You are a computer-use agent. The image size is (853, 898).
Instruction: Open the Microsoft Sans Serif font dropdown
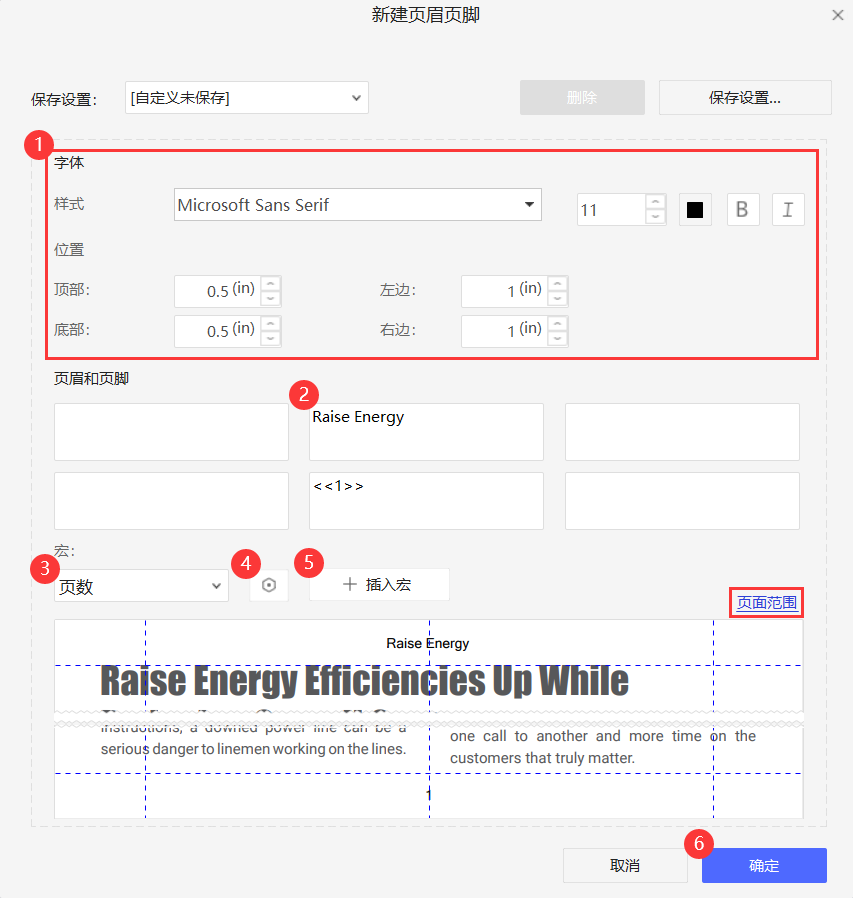click(x=357, y=204)
